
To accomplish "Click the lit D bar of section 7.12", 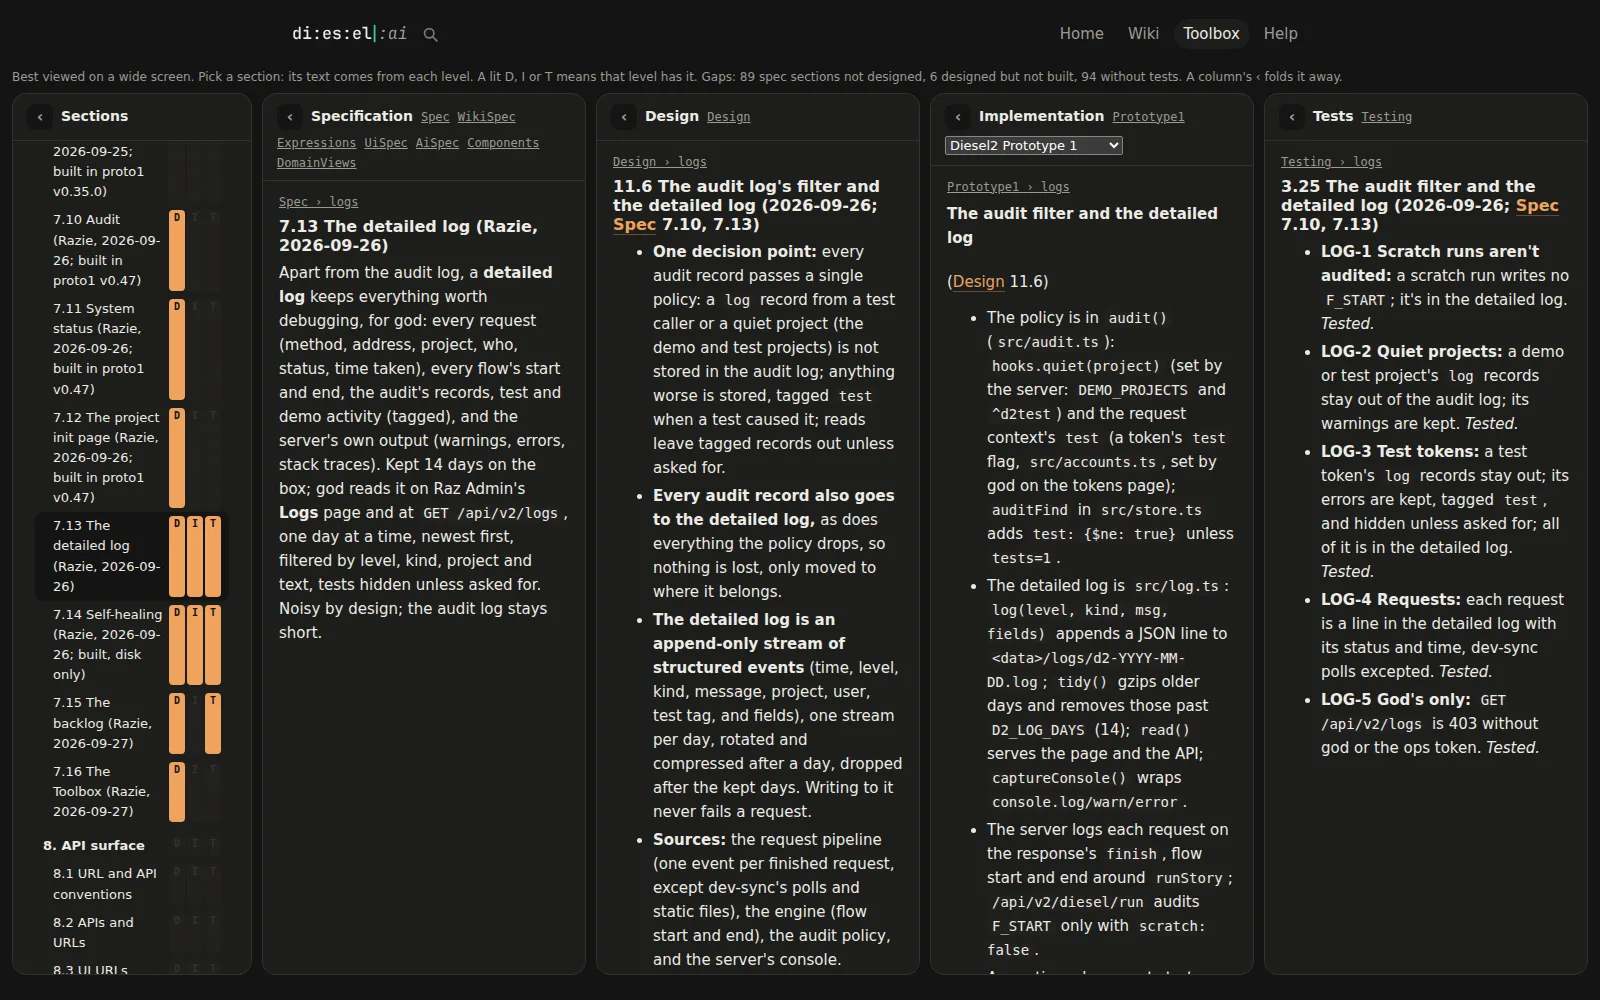I will [177, 457].
